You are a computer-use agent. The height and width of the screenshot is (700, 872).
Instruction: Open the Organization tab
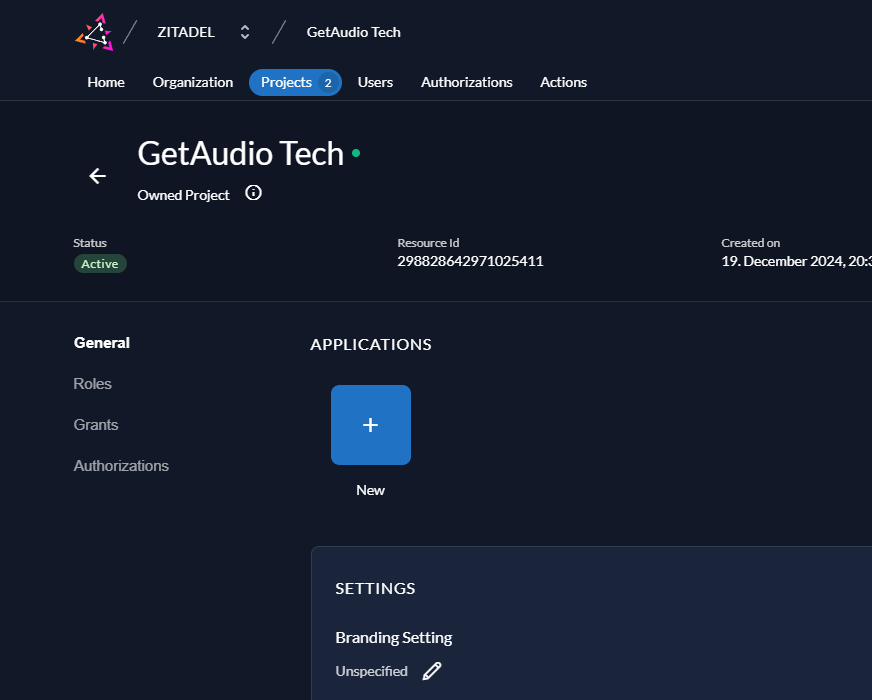[x=193, y=82]
